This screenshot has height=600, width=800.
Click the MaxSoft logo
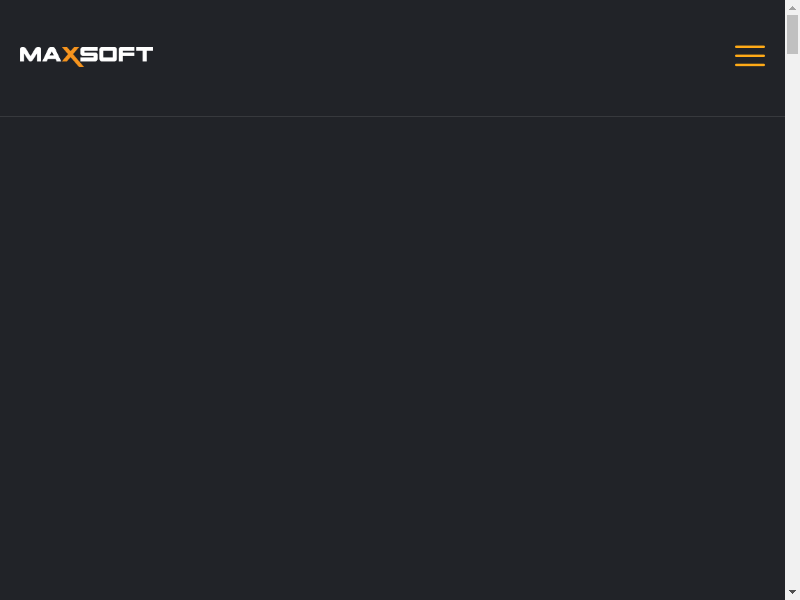pyautogui.click(x=86, y=55)
